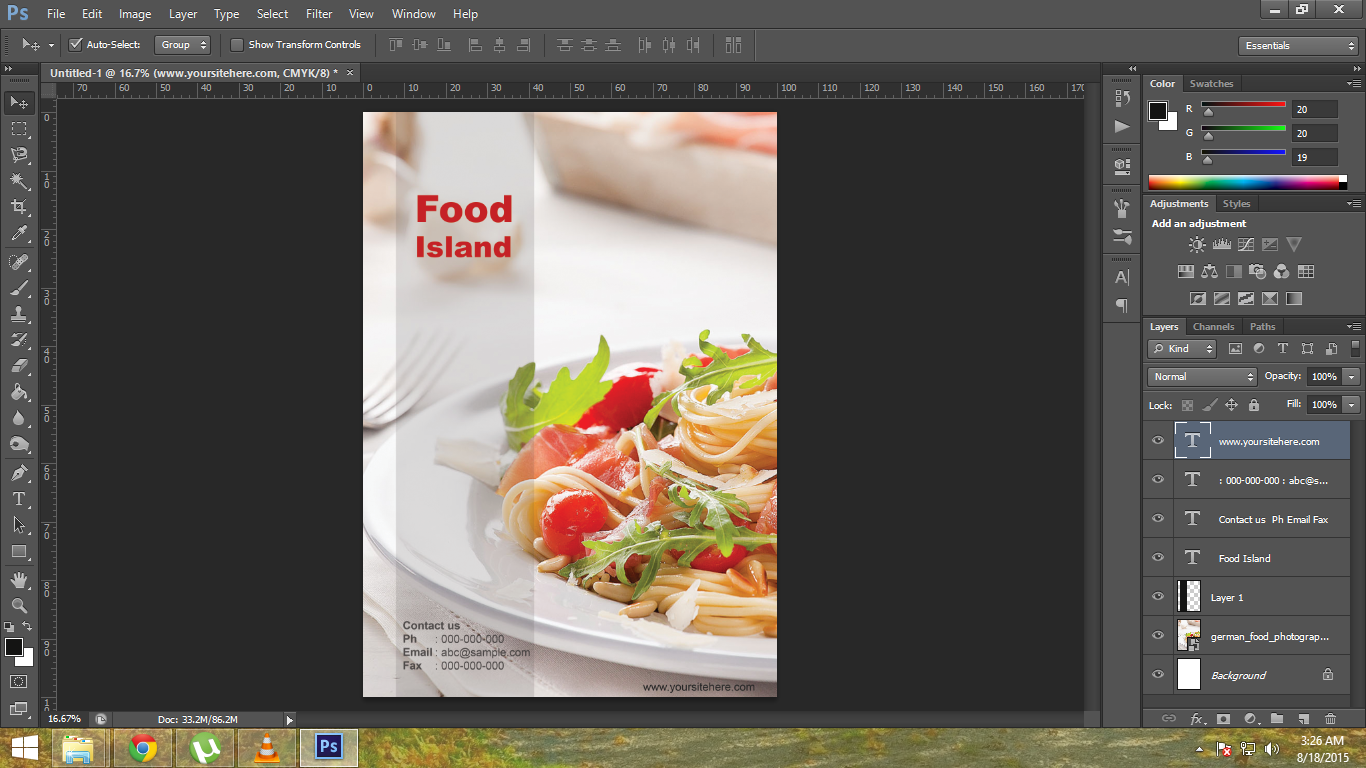Create a new layer in Layers panel
This screenshot has height=768, width=1366.
(x=1304, y=719)
